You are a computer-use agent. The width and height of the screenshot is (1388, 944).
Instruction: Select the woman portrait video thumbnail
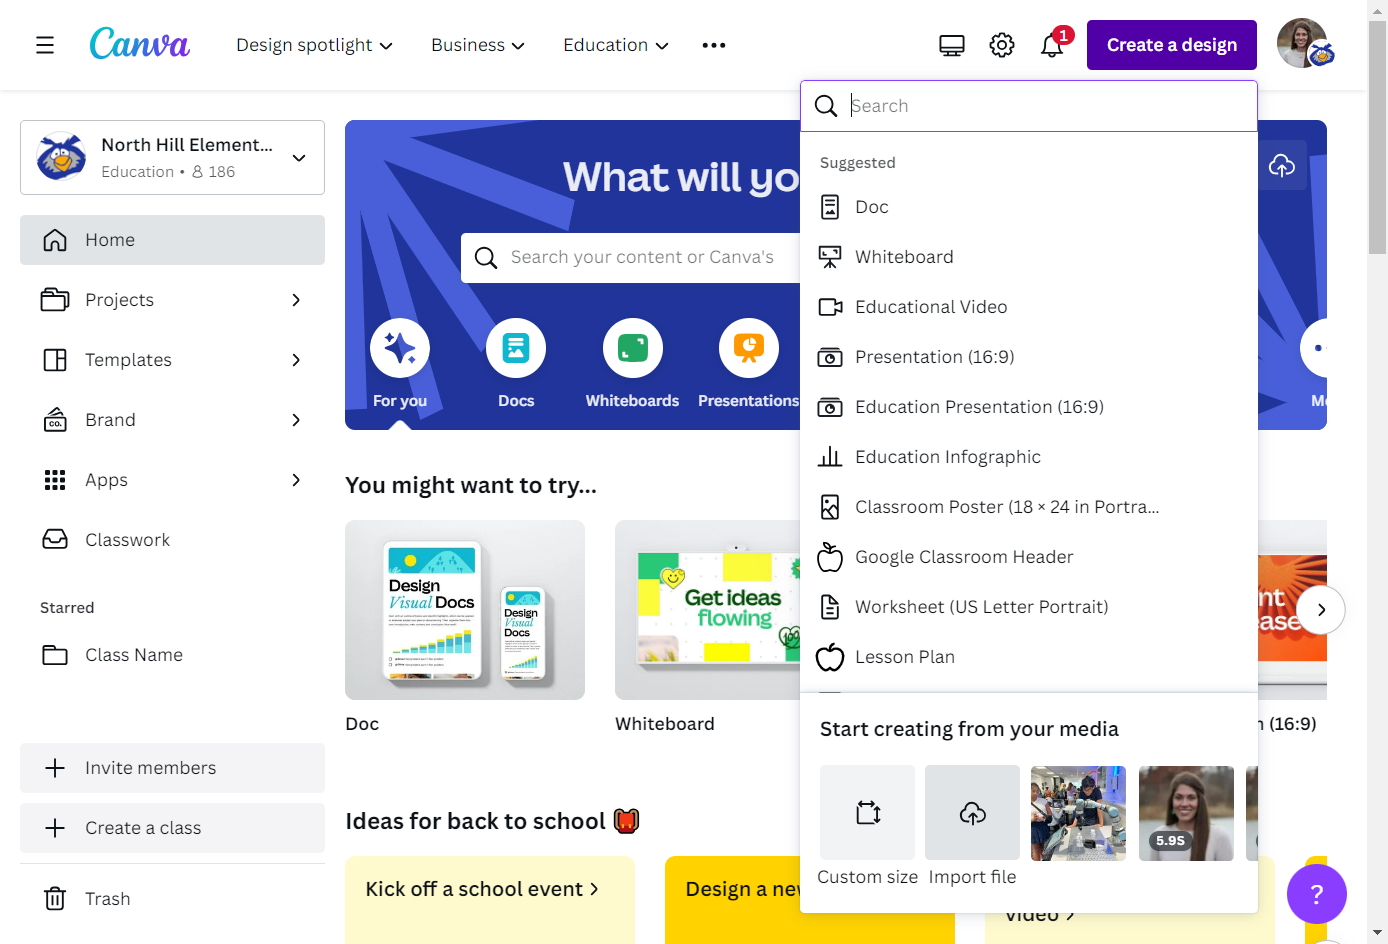click(x=1186, y=813)
